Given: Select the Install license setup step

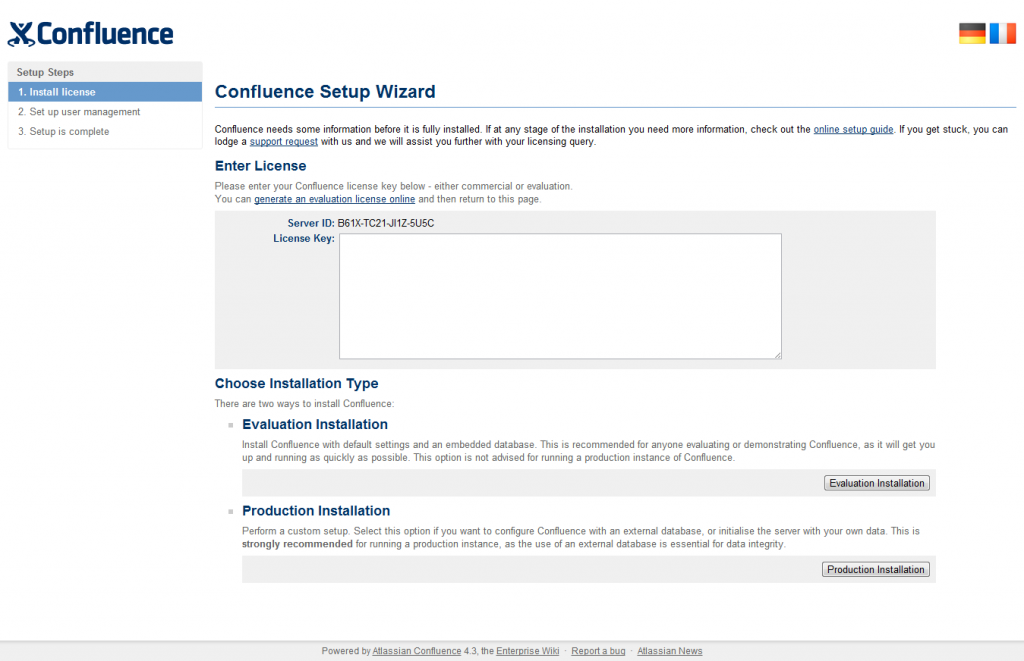Looking at the screenshot, I should click(x=105, y=92).
